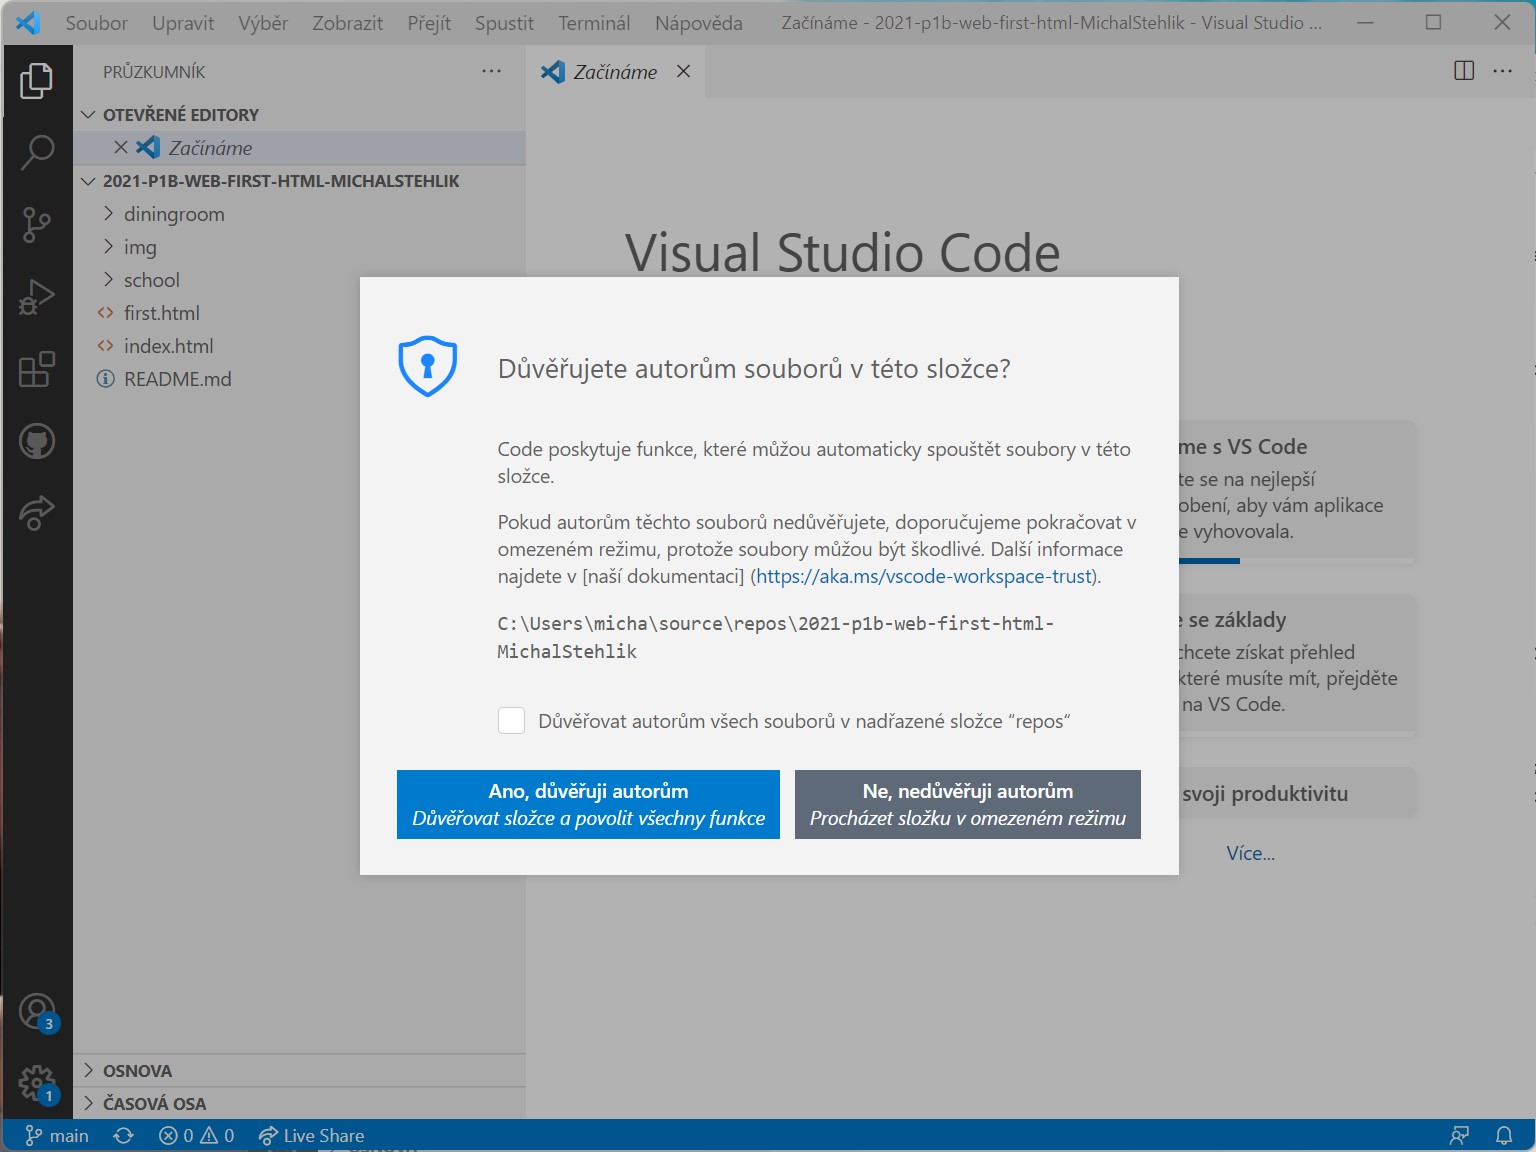Open the produktivitu walkthrough card
Screen dimensions: 1536x1152
(1298, 793)
